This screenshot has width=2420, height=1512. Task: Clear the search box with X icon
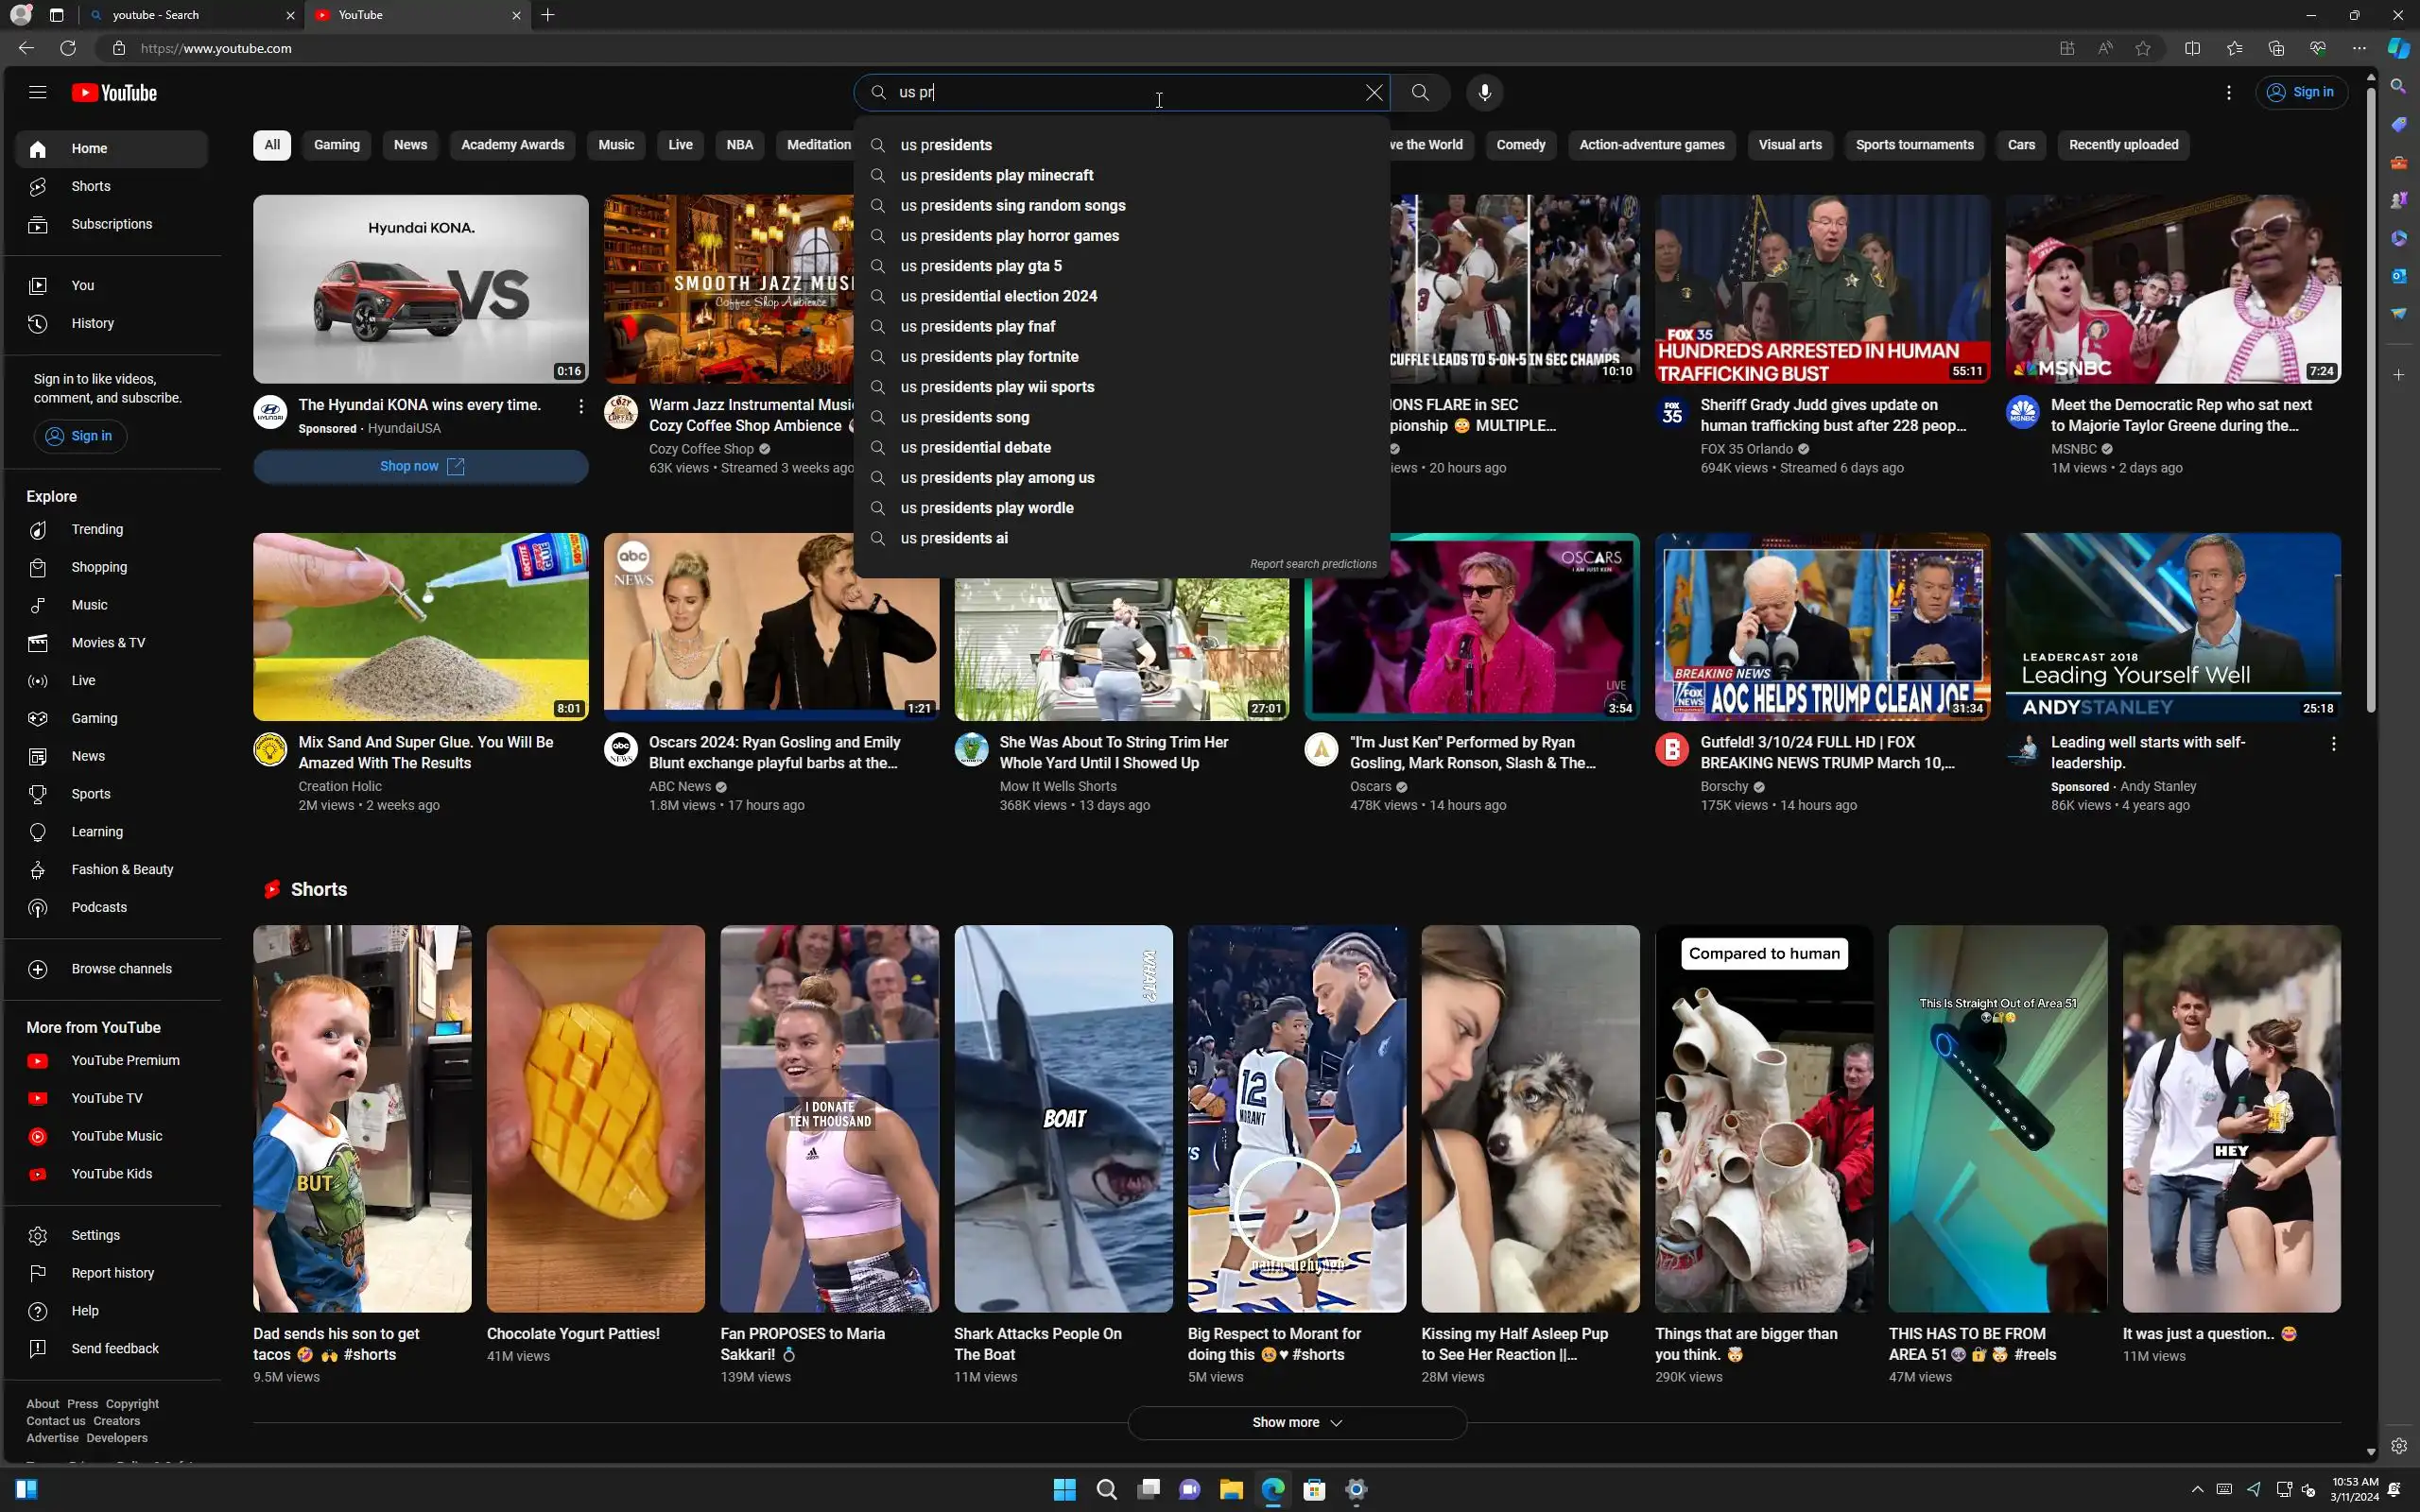click(x=1374, y=92)
